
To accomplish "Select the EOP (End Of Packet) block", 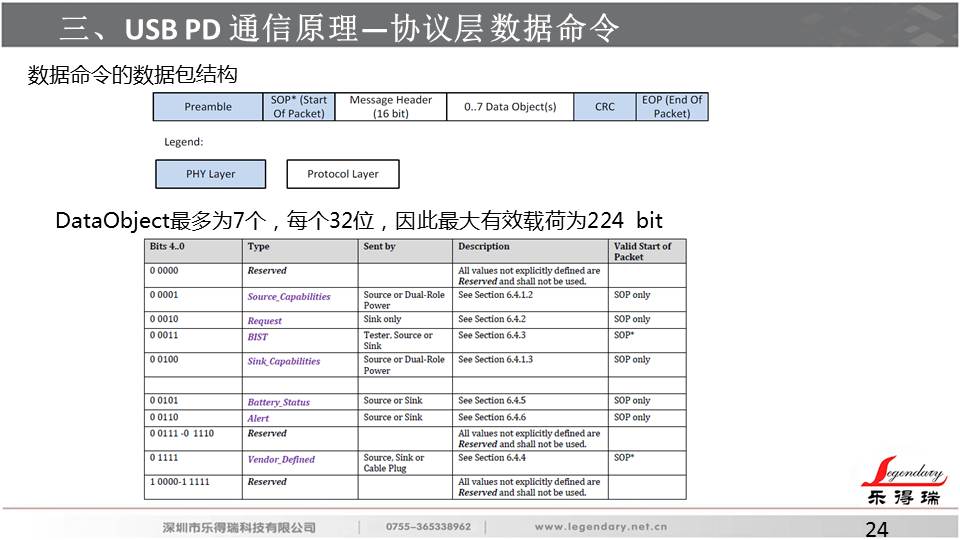I will [672, 107].
